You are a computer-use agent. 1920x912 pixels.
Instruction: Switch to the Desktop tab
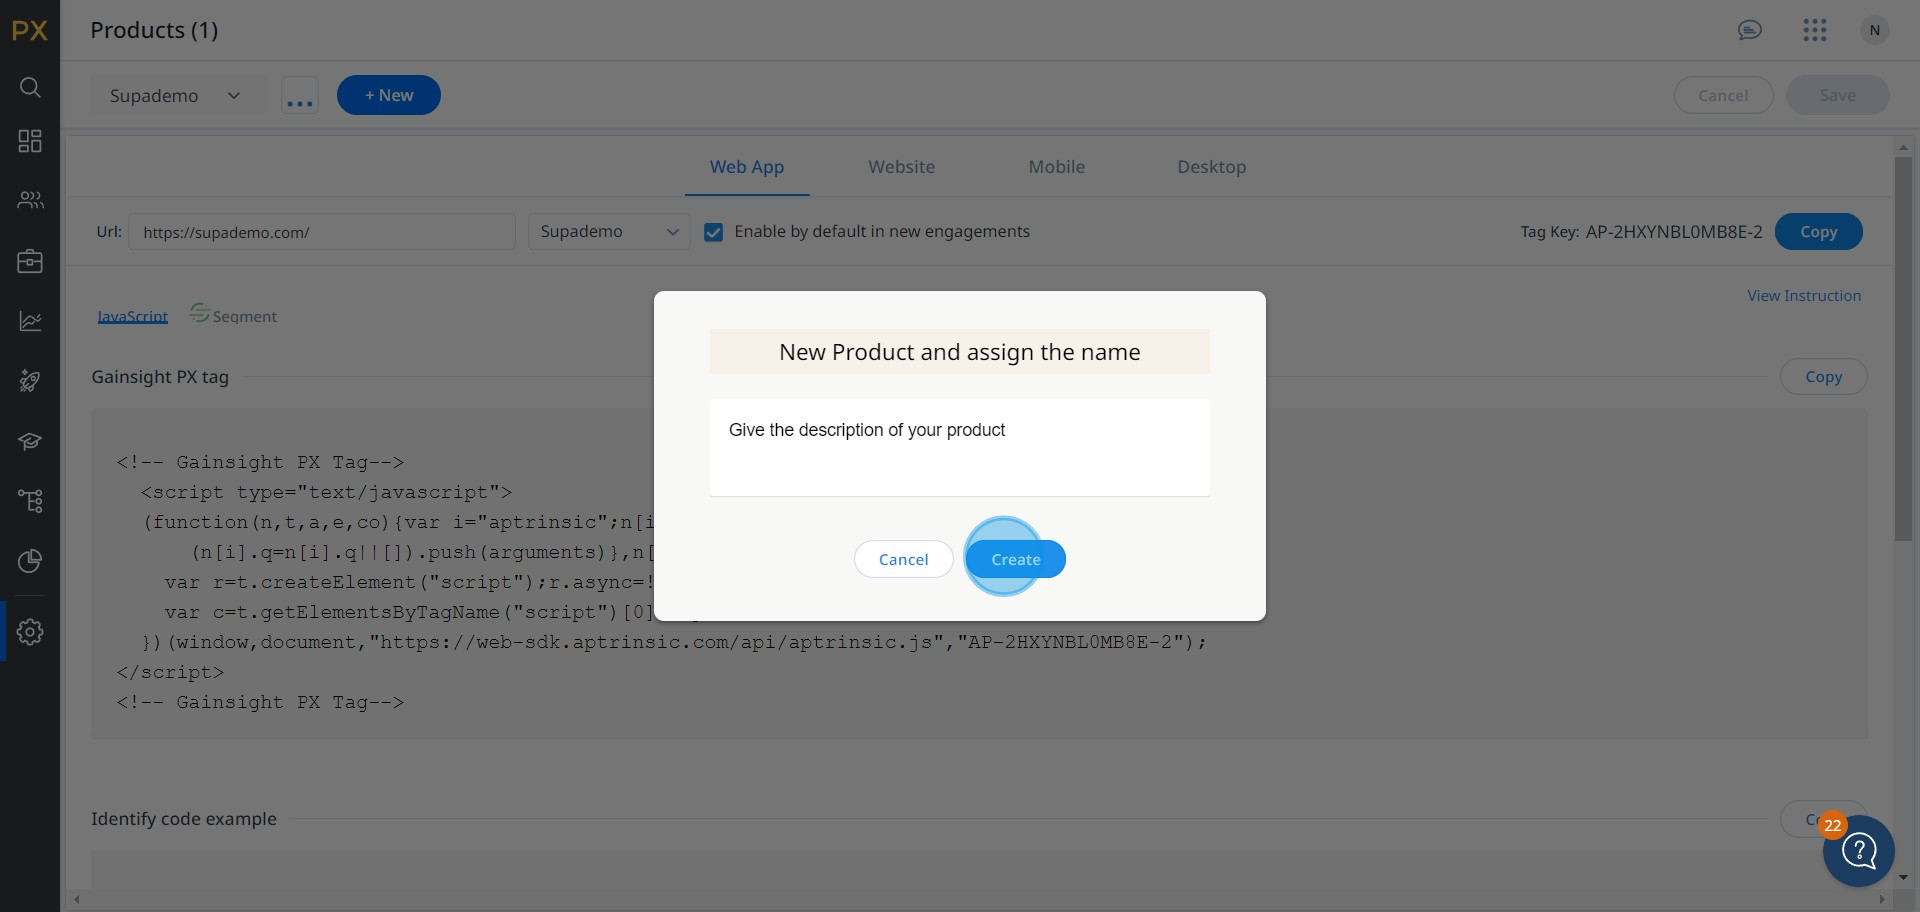coord(1212,167)
